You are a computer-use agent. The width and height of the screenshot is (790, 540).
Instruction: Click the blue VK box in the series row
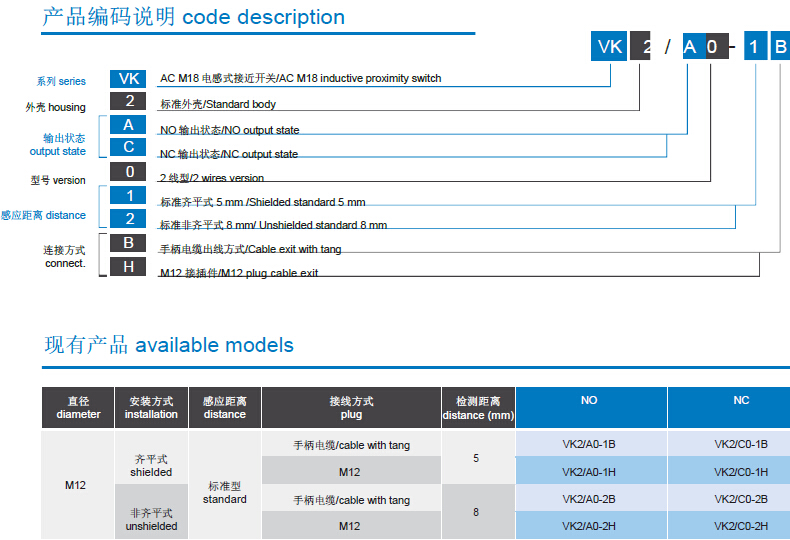(x=128, y=79)
